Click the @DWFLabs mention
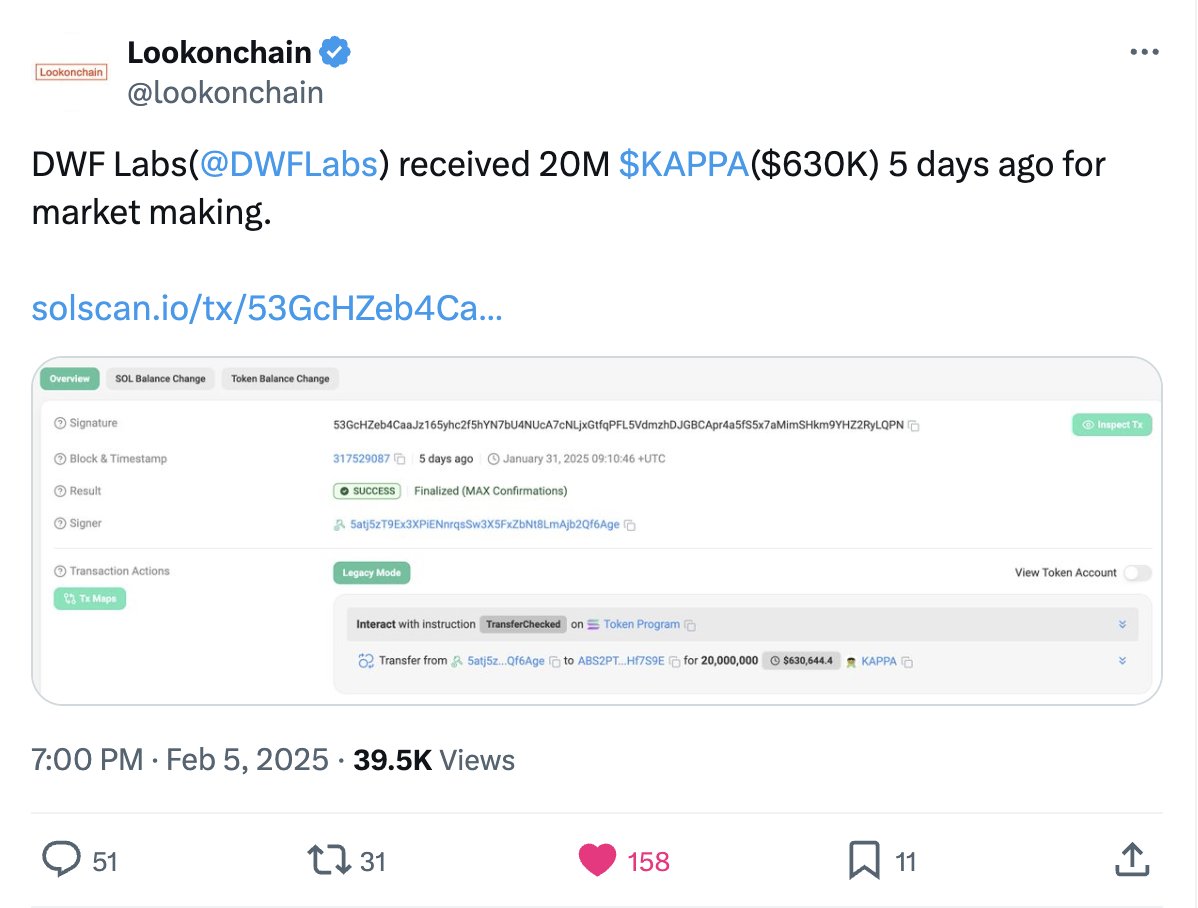This screenshot has width=1198, height=908. point(289,164)
